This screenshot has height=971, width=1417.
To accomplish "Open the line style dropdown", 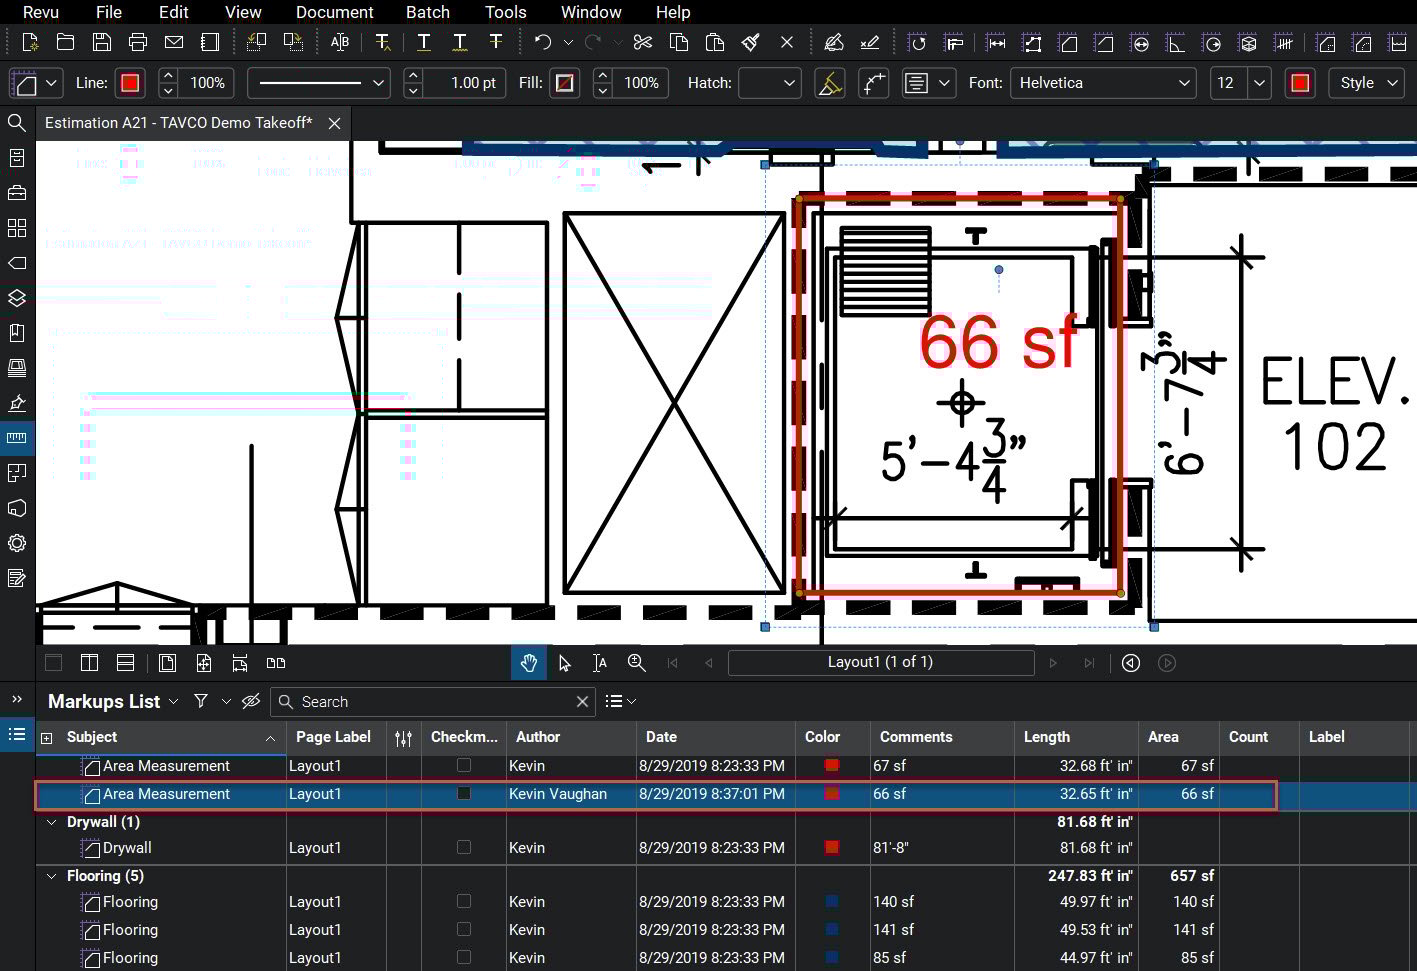I will pyautogui.click(x=318, y=83).
